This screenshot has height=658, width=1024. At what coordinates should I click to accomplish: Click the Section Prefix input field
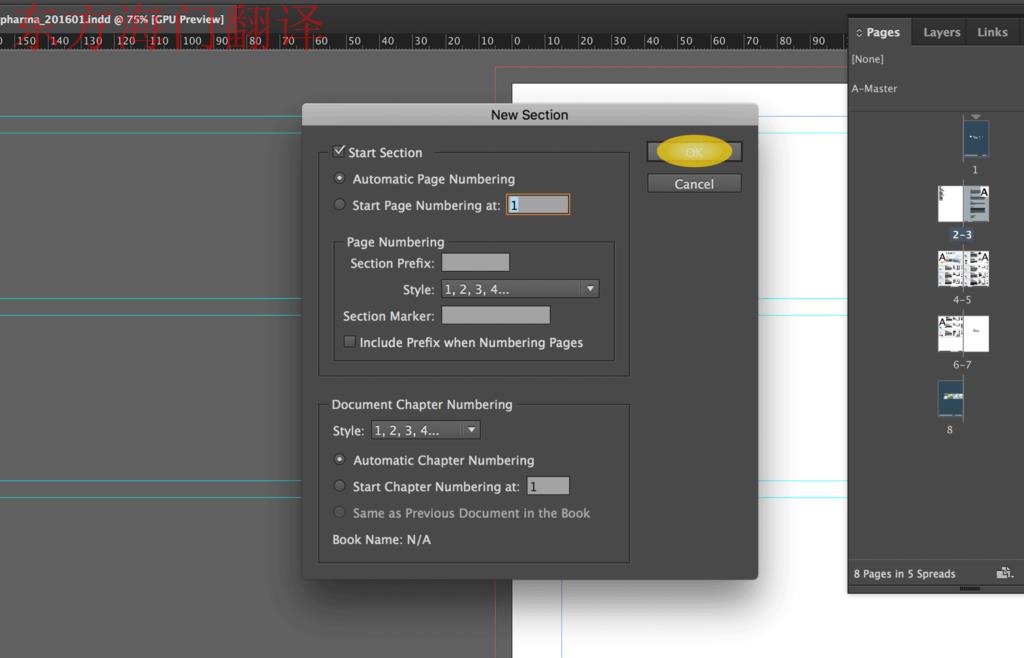(x=475, y=262)
